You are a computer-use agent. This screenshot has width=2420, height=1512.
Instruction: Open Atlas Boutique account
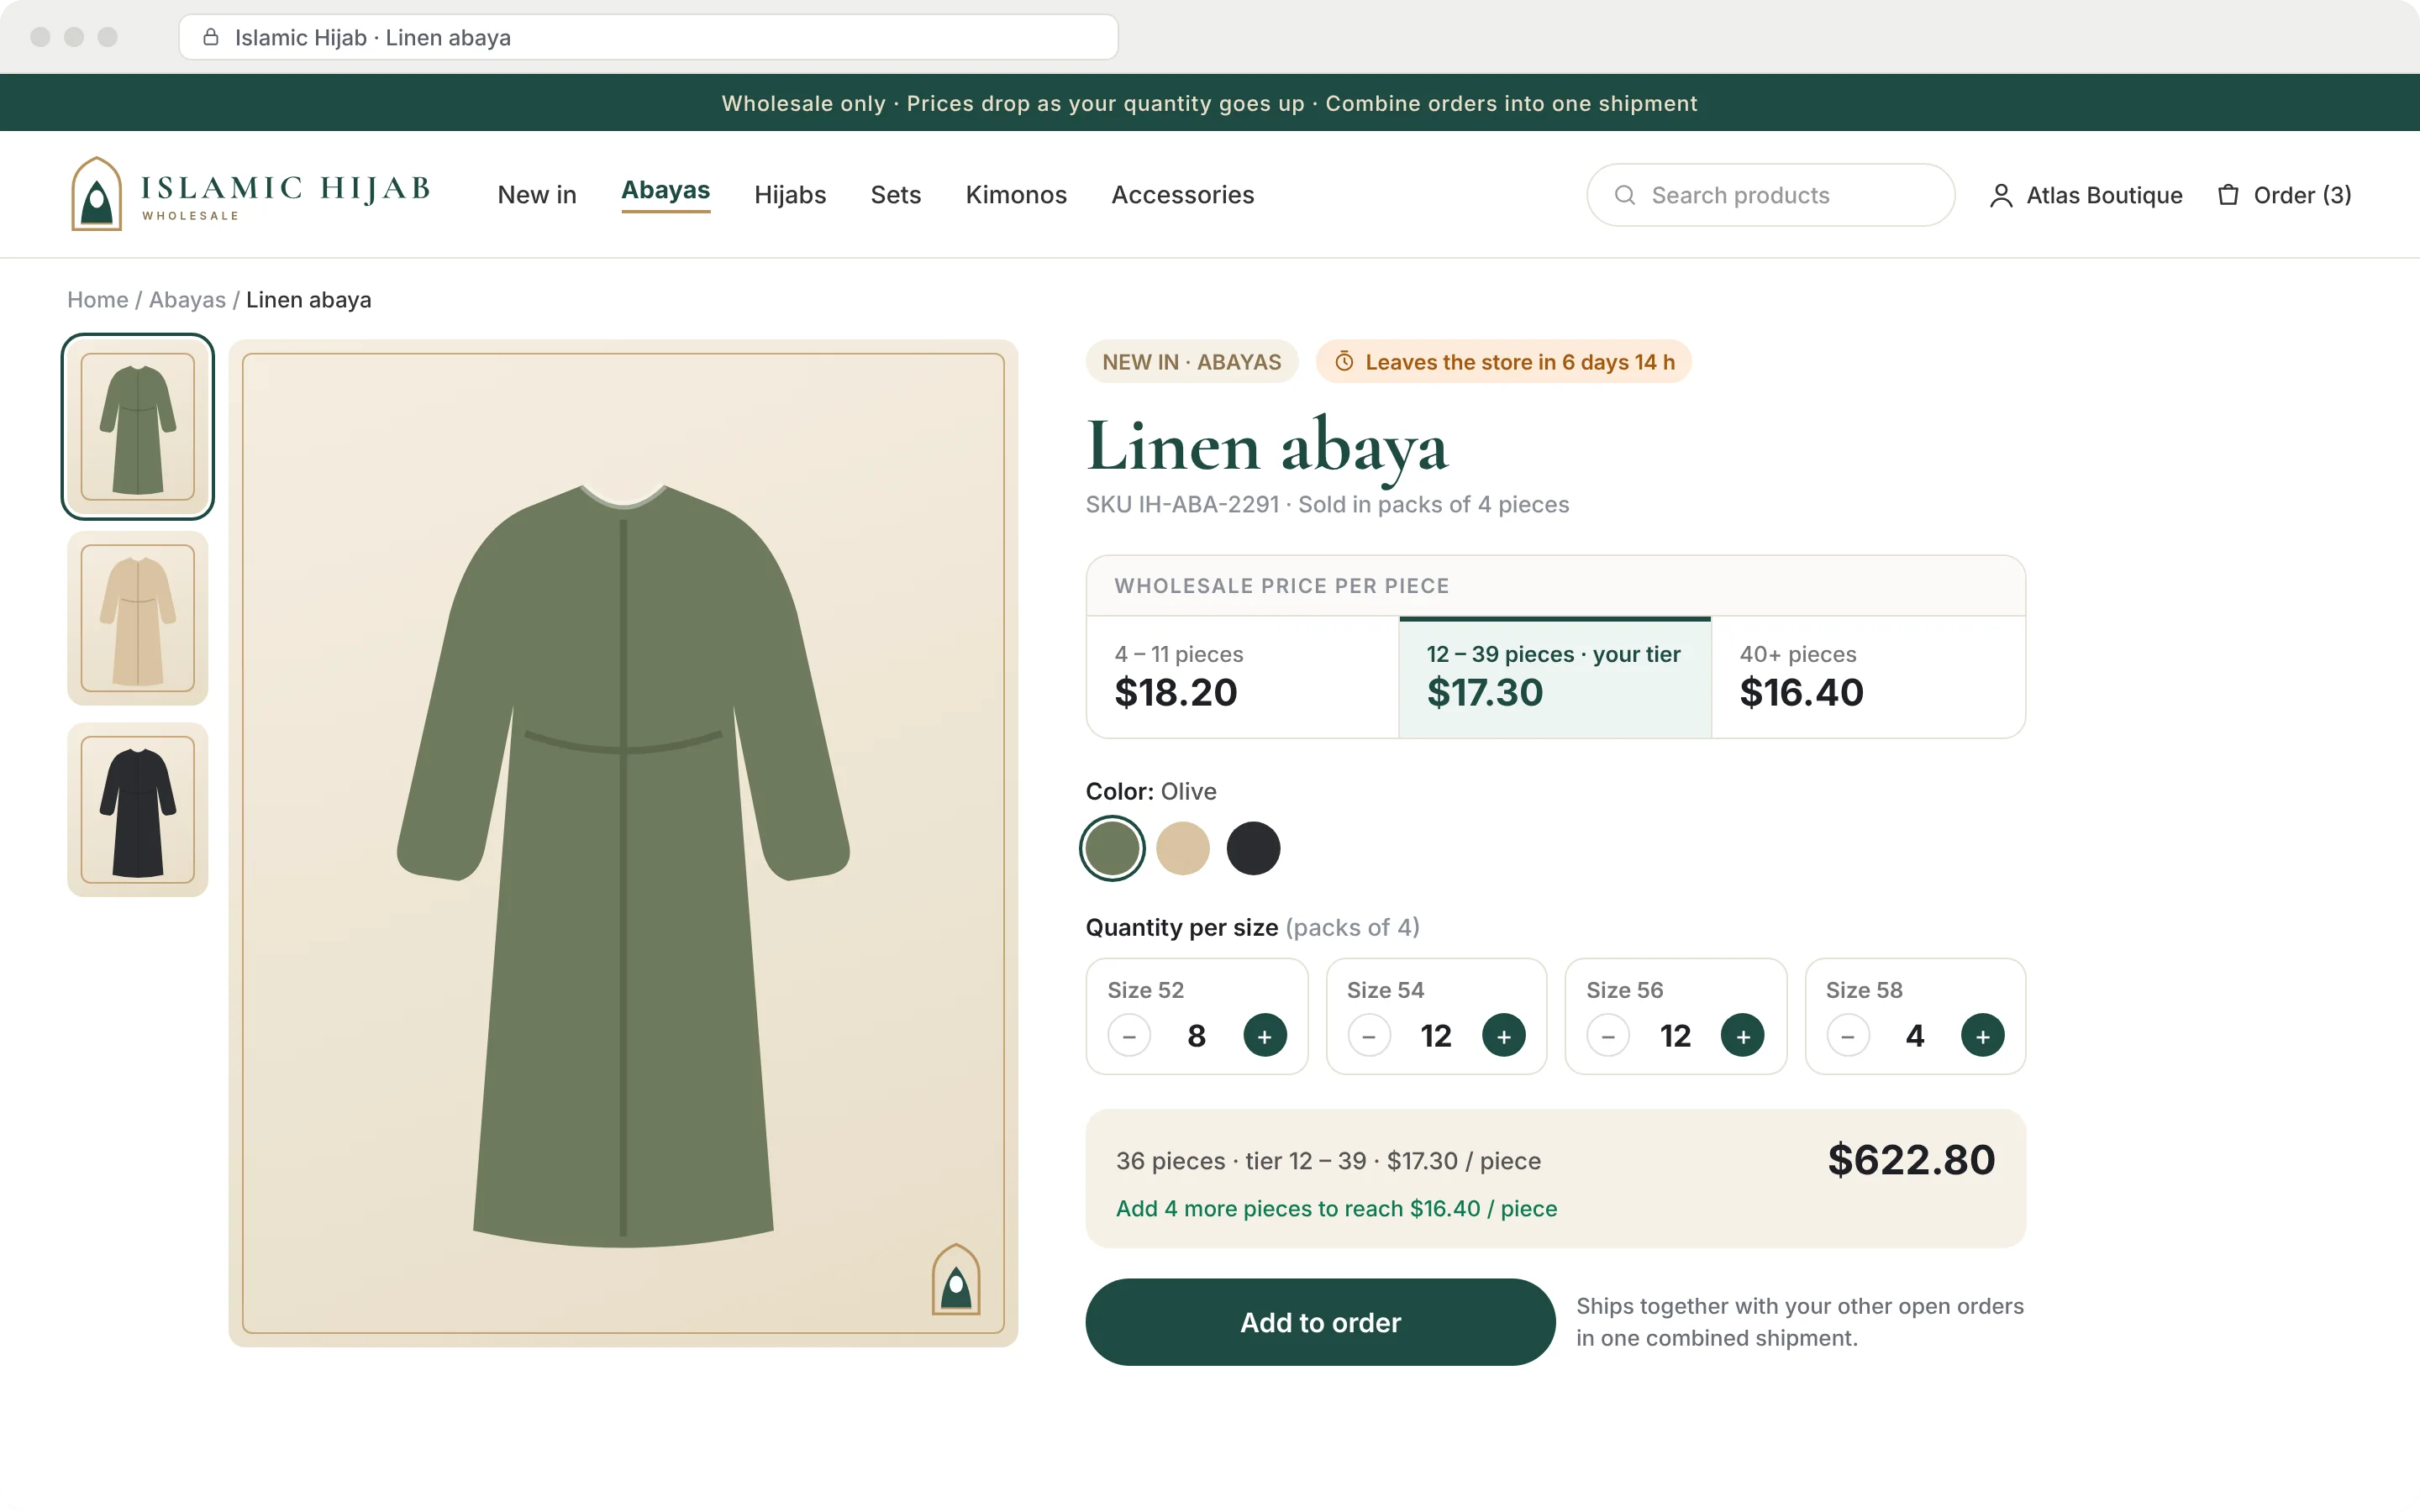click(2085, 195)
